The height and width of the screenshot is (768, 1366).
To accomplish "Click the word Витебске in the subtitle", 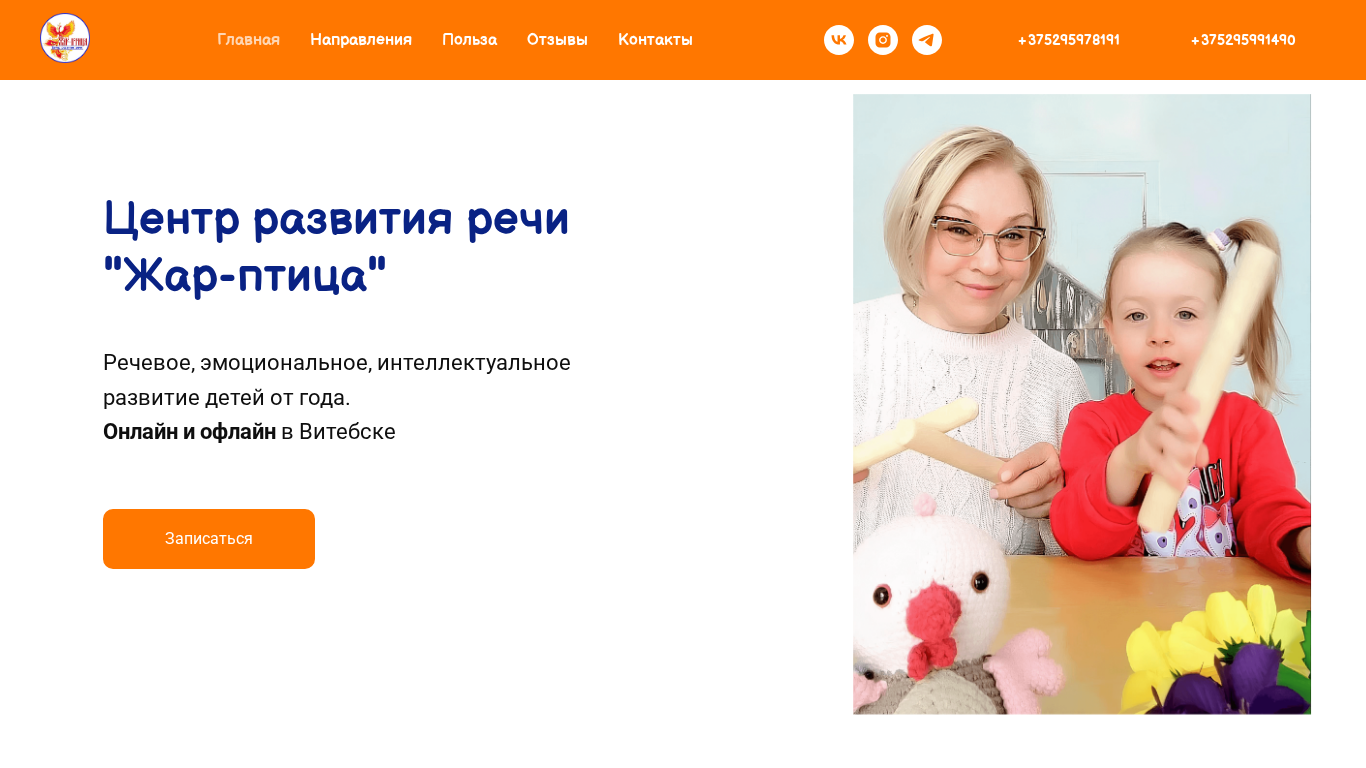I will (347, 432).
